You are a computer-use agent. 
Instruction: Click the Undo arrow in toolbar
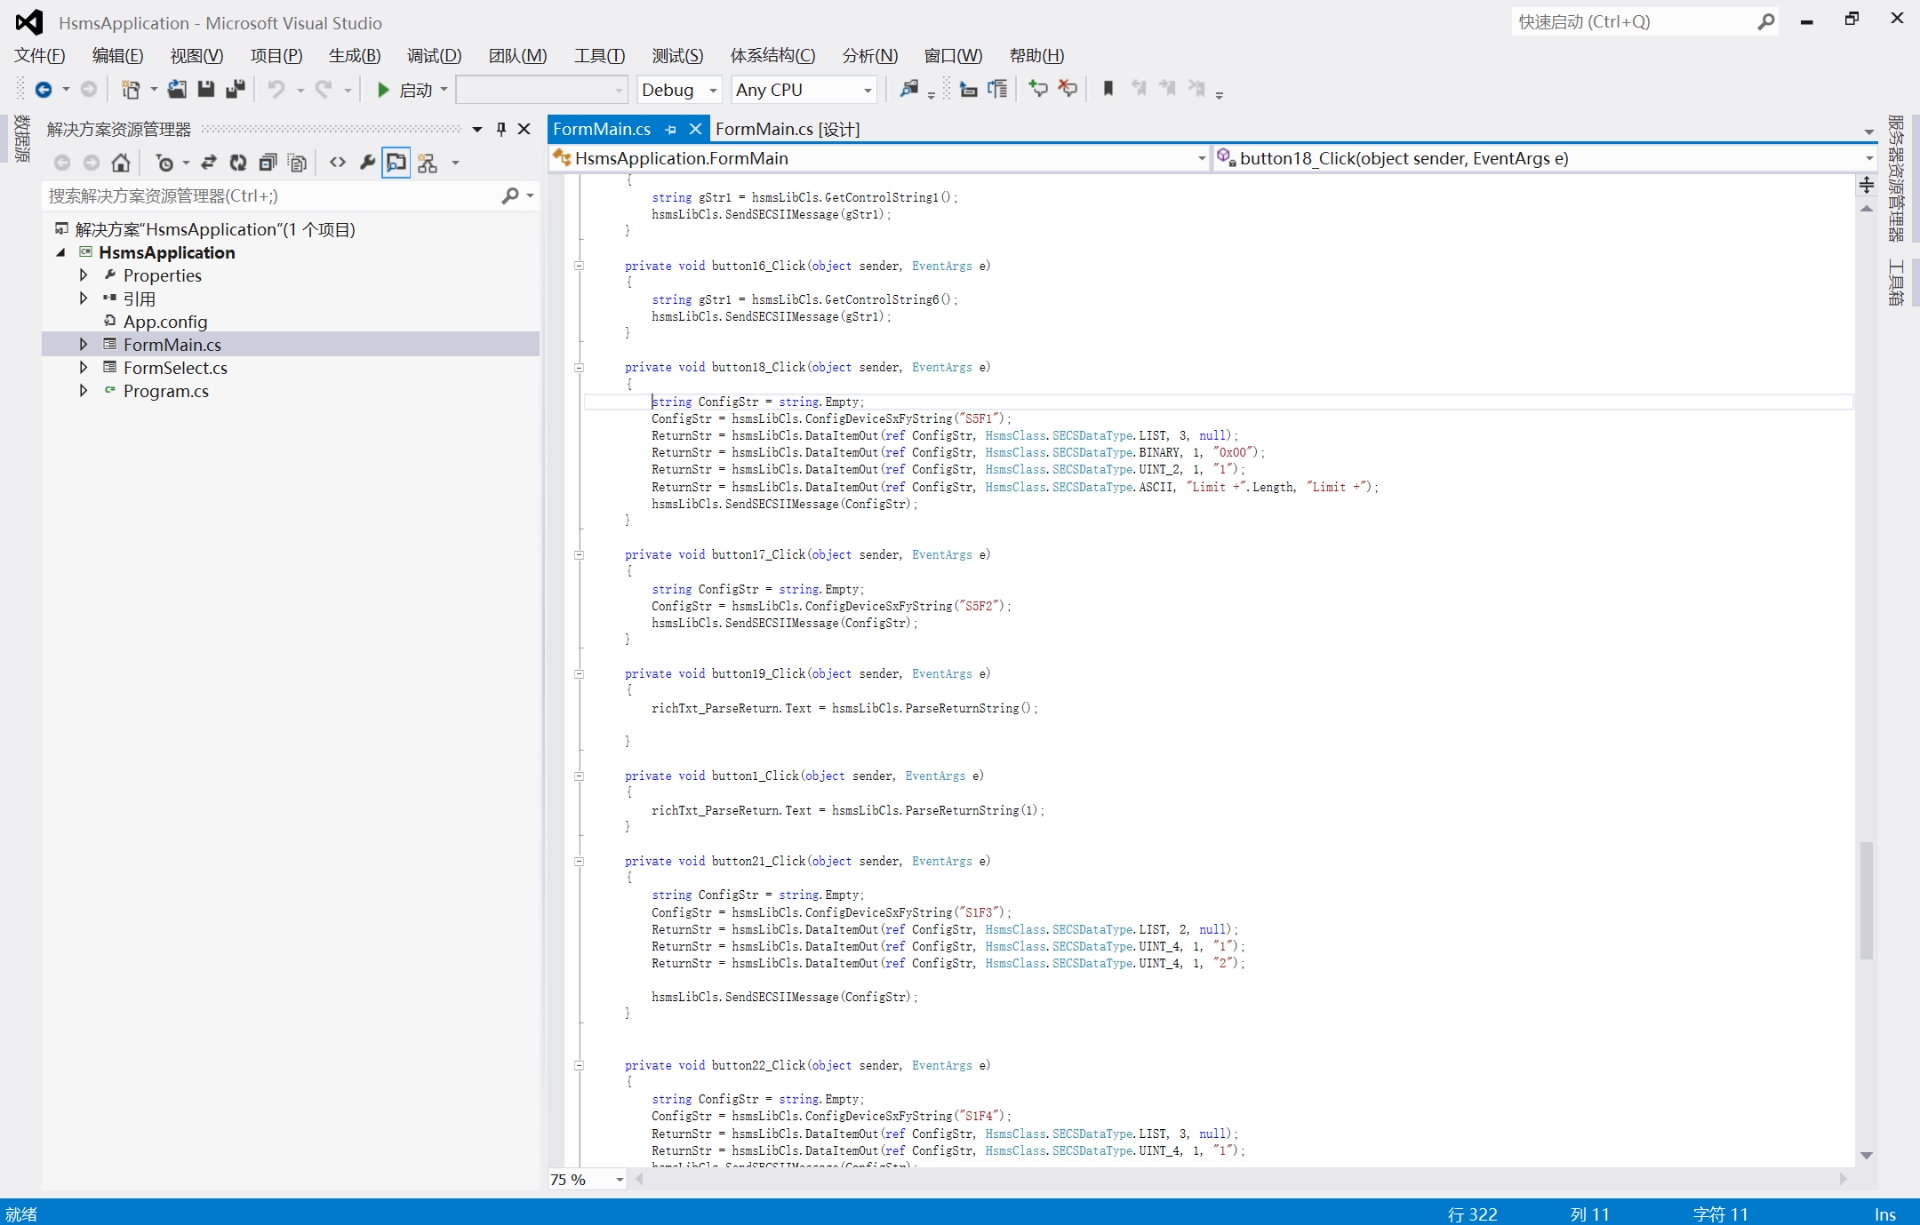[x=276, y=89]
